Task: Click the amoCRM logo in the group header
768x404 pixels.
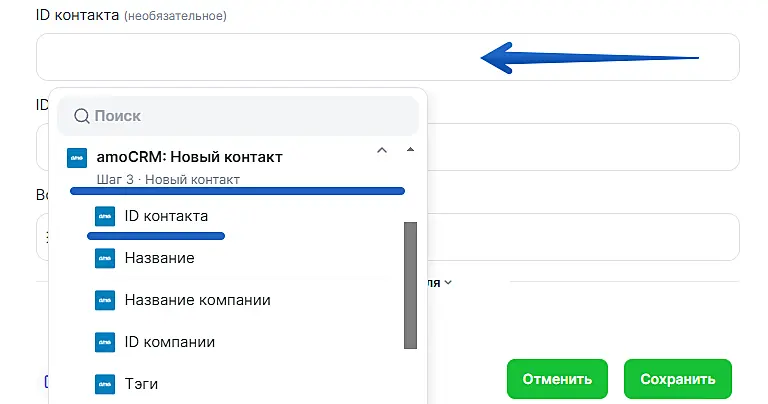Action: [x=76, y=158]
